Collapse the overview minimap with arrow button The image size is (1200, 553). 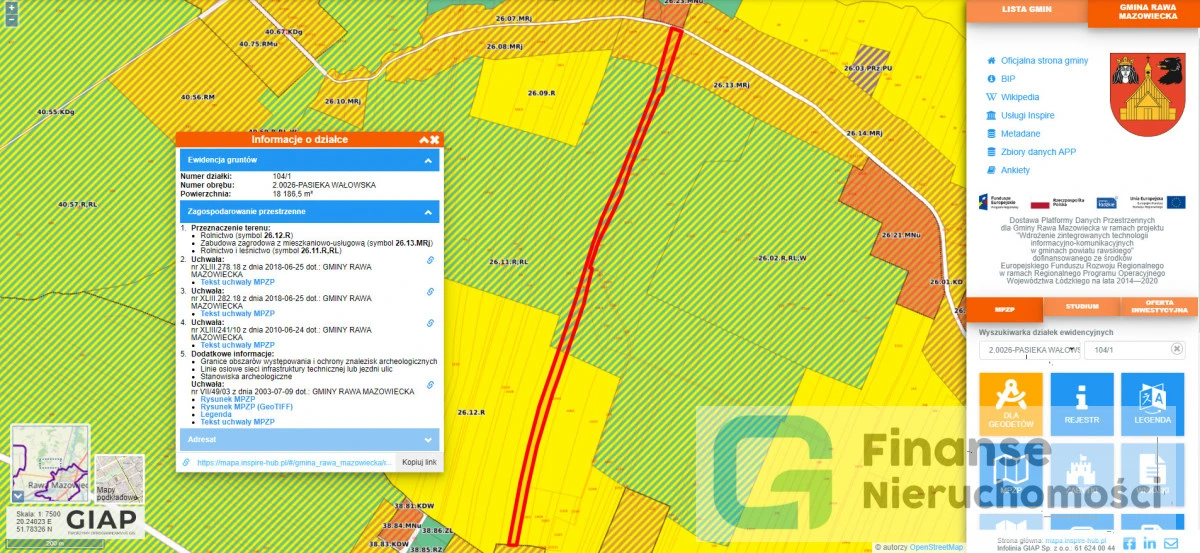coord(18,495)
